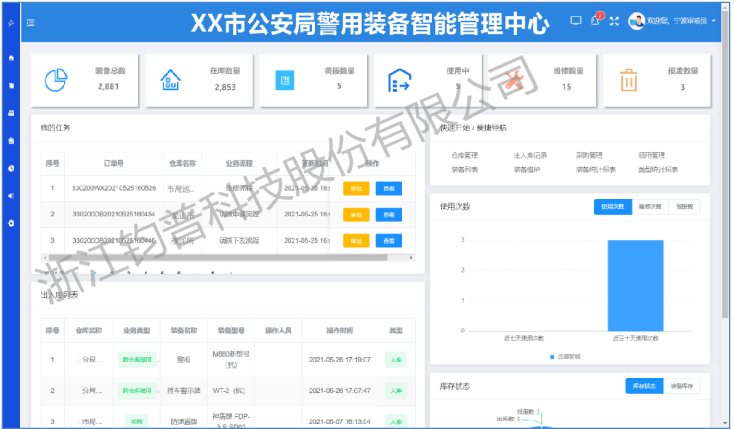Click the yellow 审批 button for order 330200DB20210525160454
Image resolution: width=734 pixels, height=429 pixels.
(356, 214)
